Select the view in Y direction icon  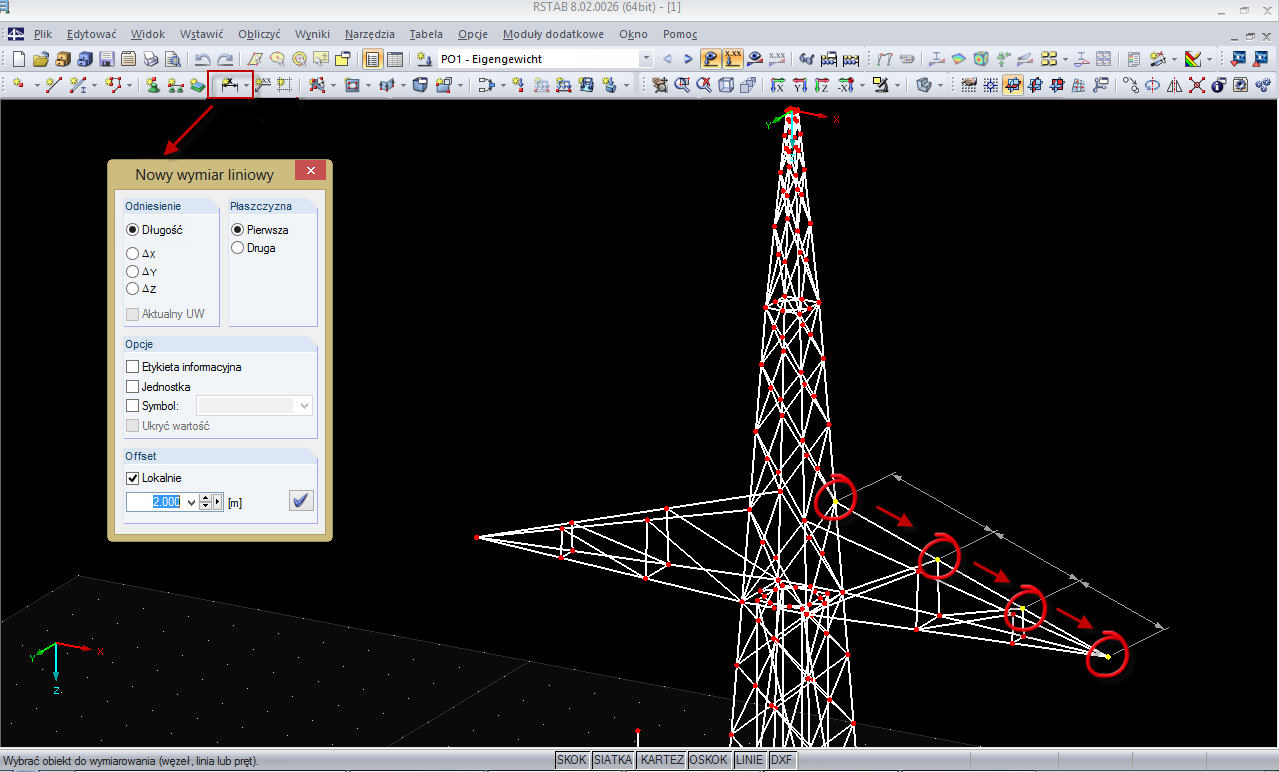click(799, 86)
